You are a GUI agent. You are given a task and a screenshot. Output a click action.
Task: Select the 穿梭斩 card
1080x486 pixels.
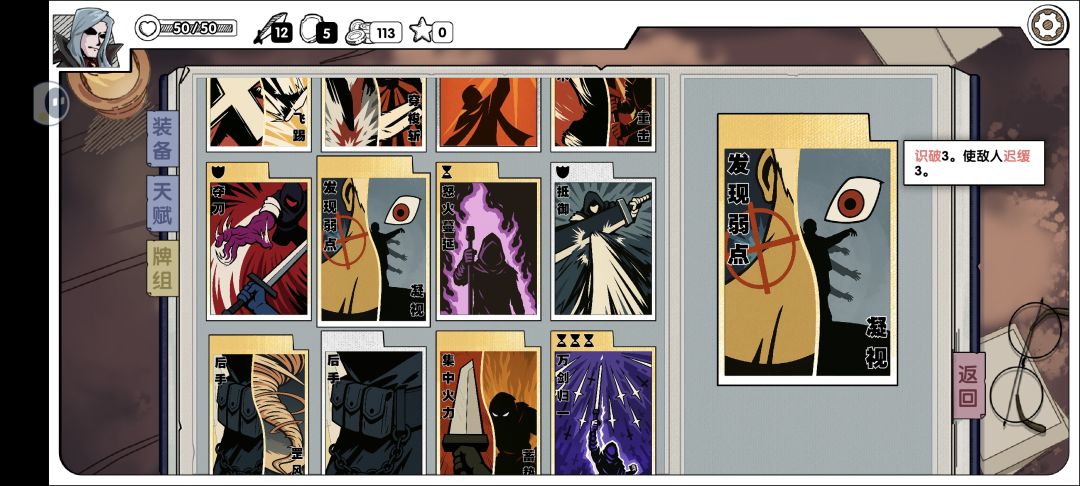373,113
